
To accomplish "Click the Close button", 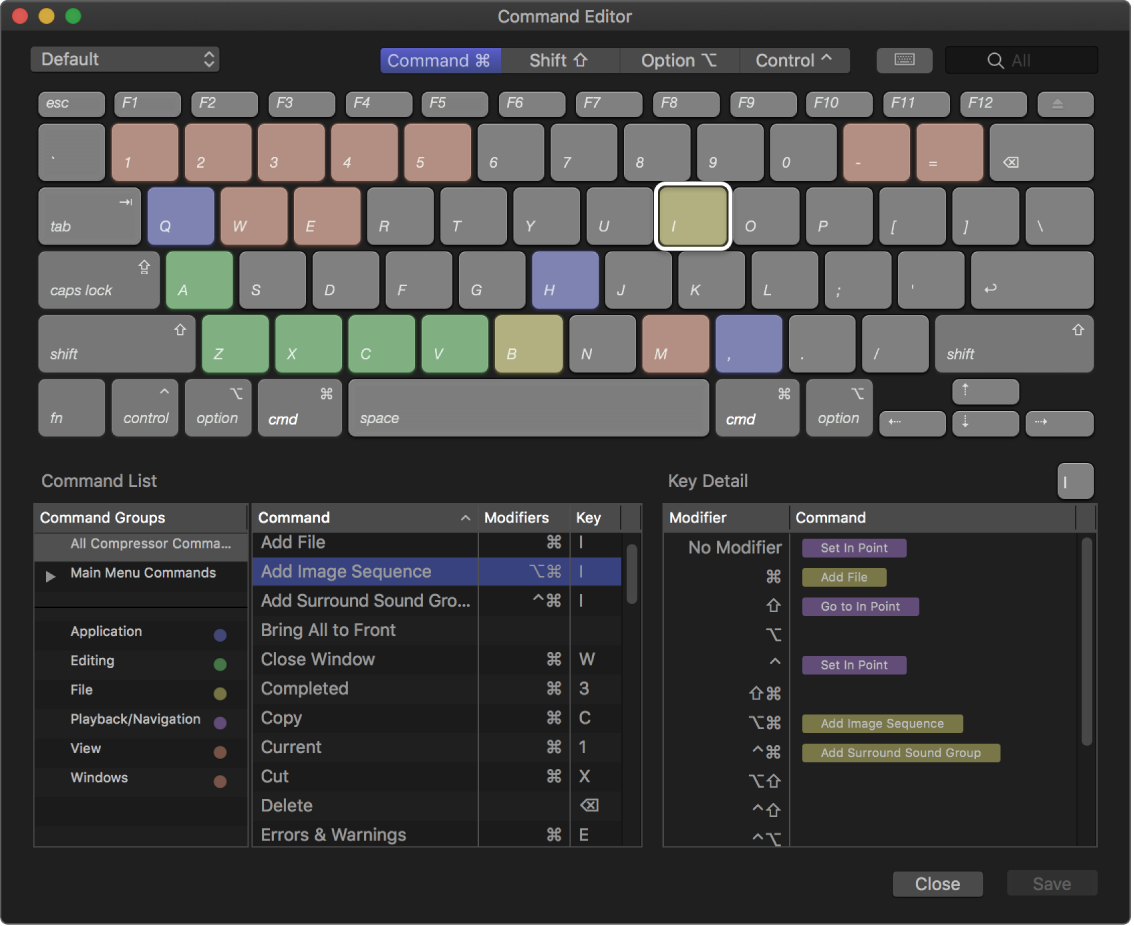I will [x=937, y=884].
